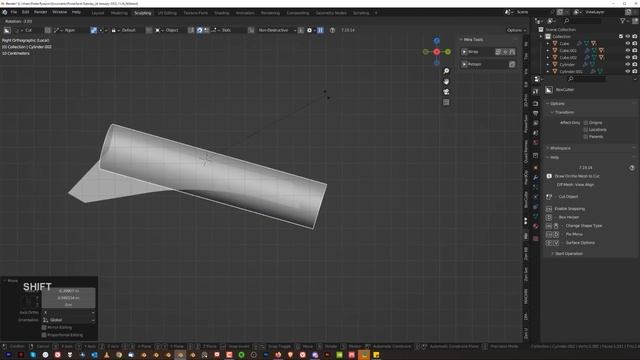Open the Physics properties tab
This screenshot has height=360, width=640.
coord(536,197)
